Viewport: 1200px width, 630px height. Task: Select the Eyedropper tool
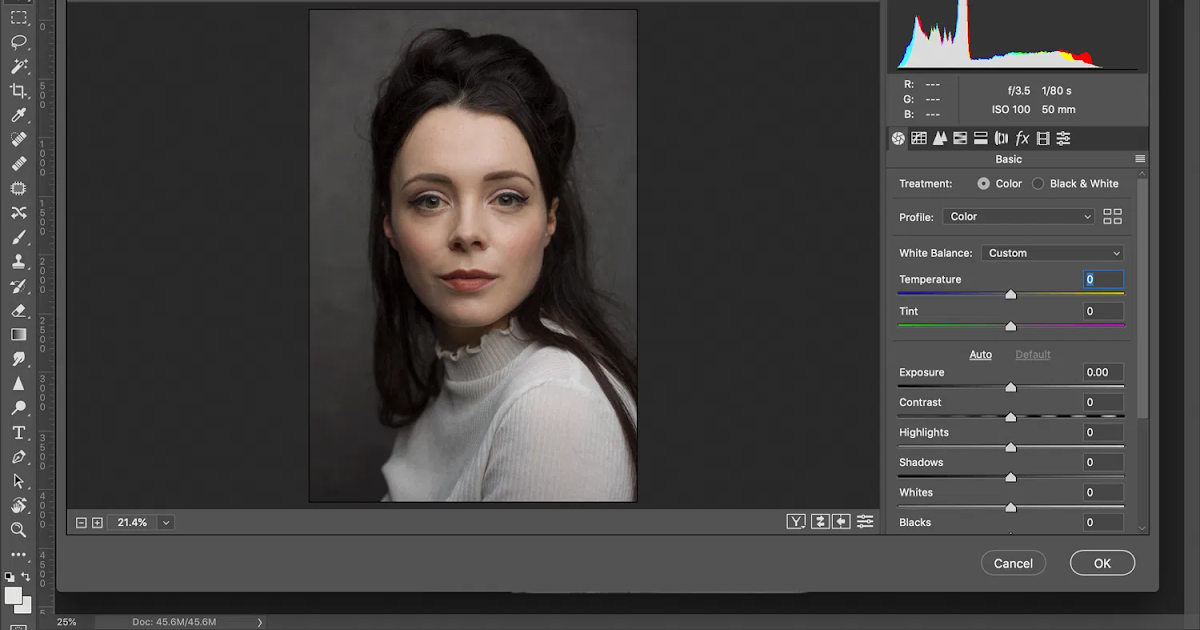(18, 115)
